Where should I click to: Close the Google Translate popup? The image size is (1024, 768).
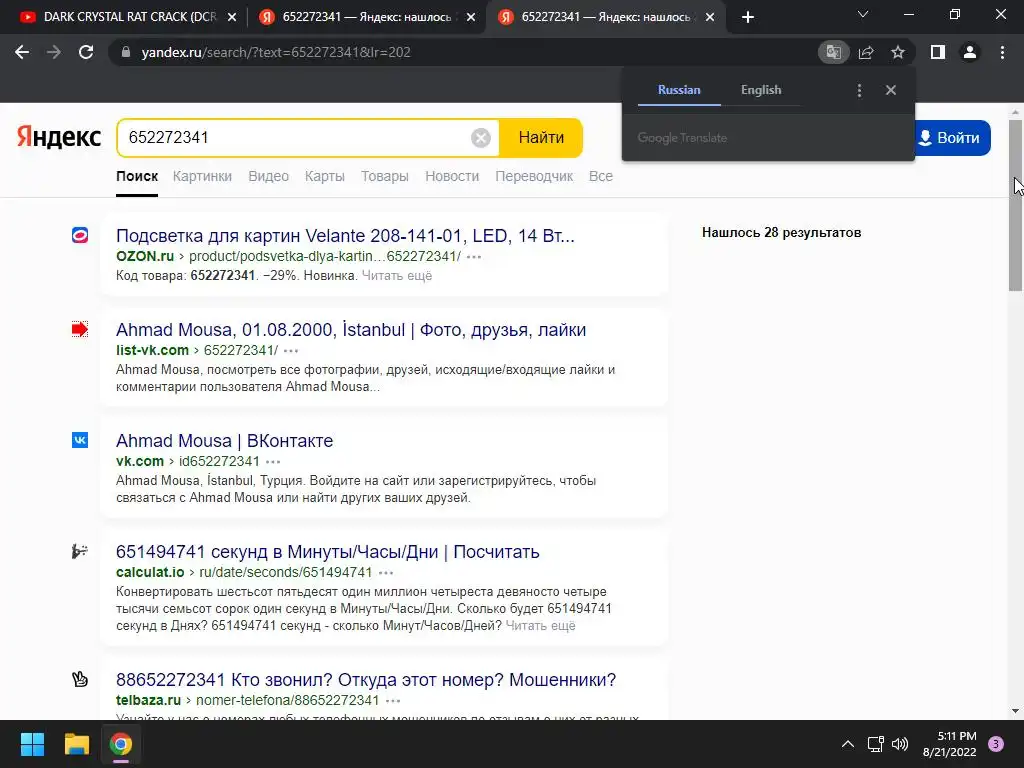click(891, 90)
